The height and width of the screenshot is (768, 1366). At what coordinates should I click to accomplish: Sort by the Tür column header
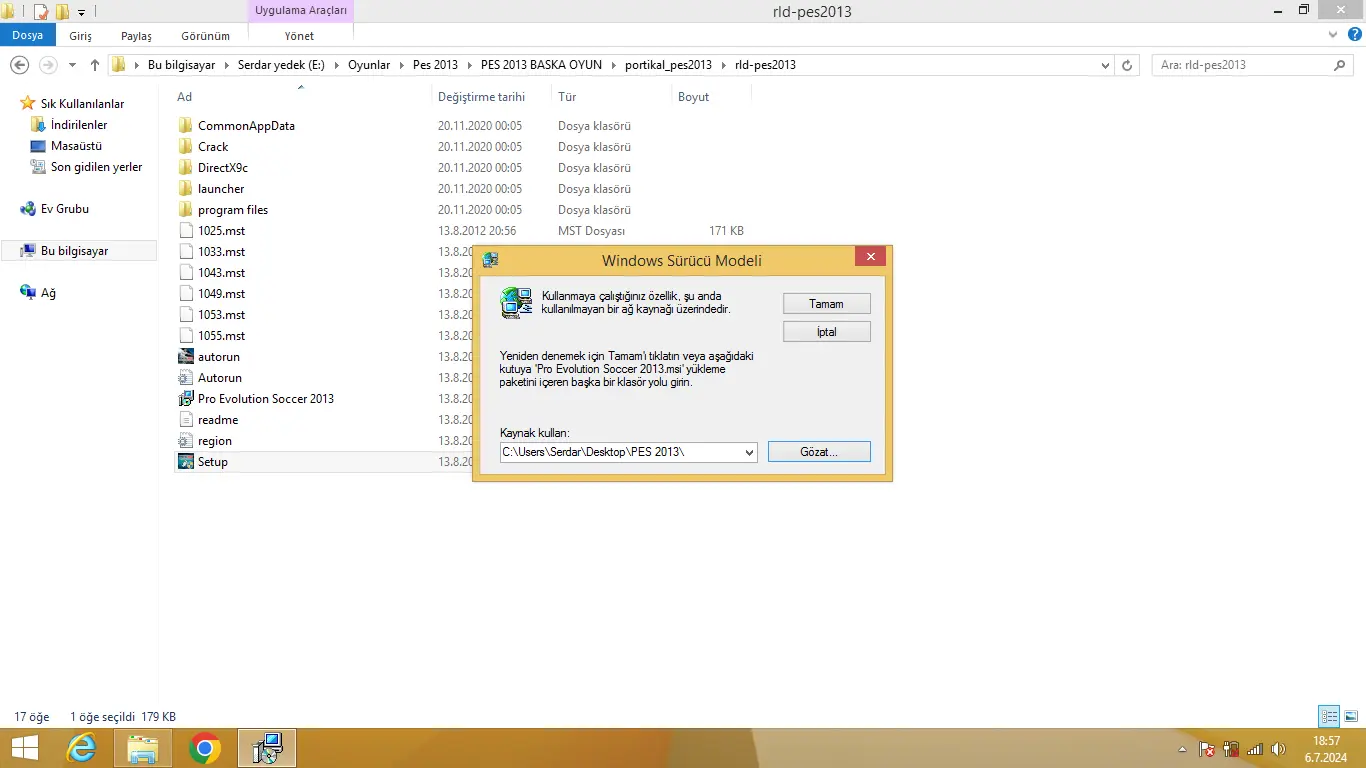[567, 97]
